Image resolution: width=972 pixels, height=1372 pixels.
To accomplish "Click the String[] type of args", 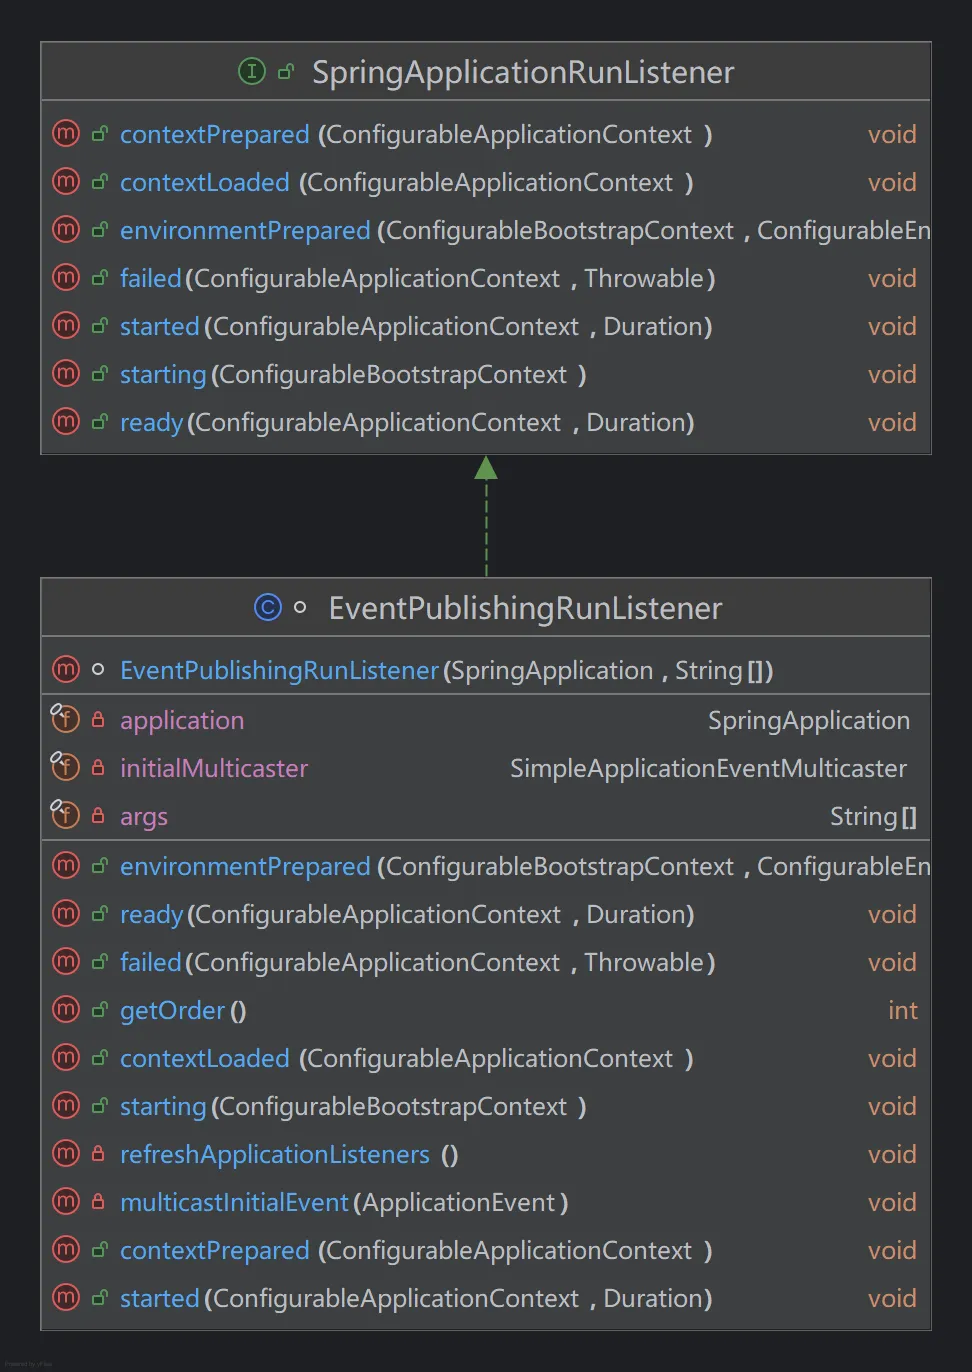I will coord(874,817).
